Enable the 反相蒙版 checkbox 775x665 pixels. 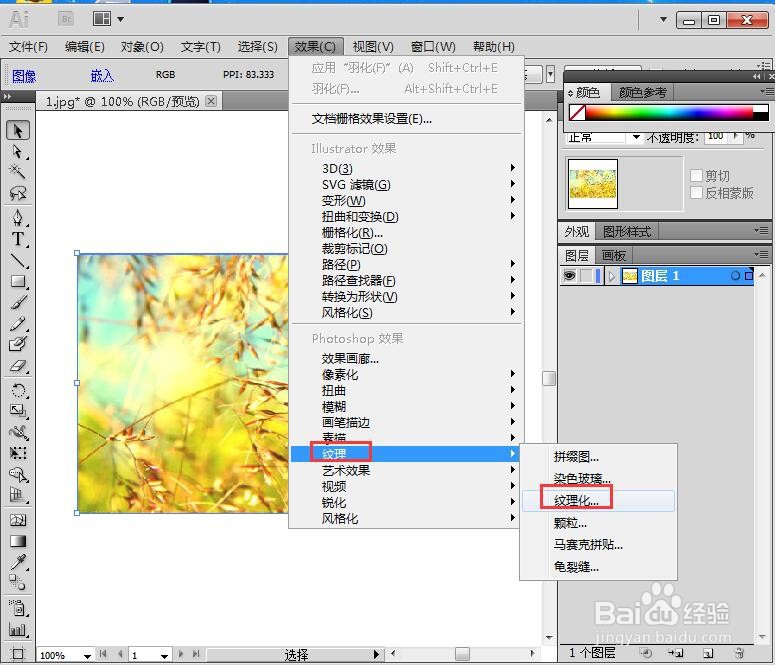[x=696, y=193]
